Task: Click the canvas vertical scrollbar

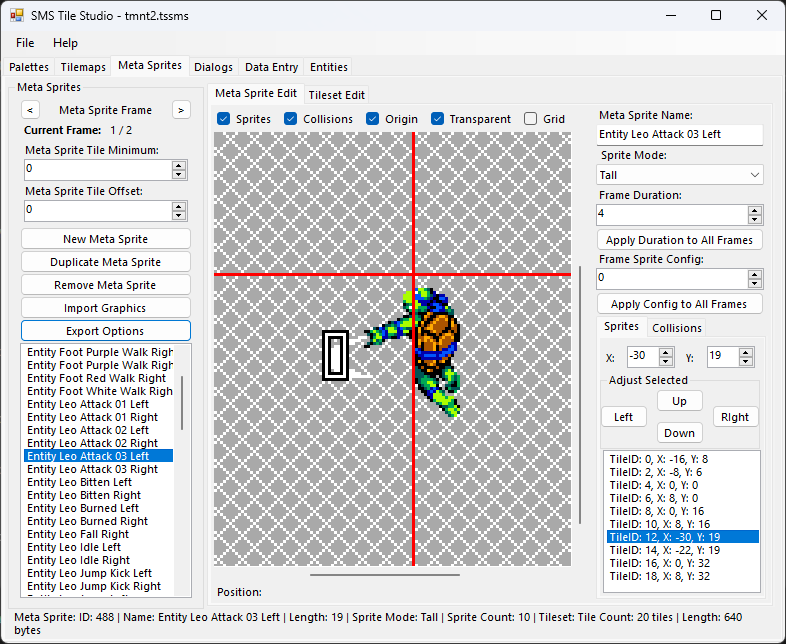Action: (x=580, y=395)
